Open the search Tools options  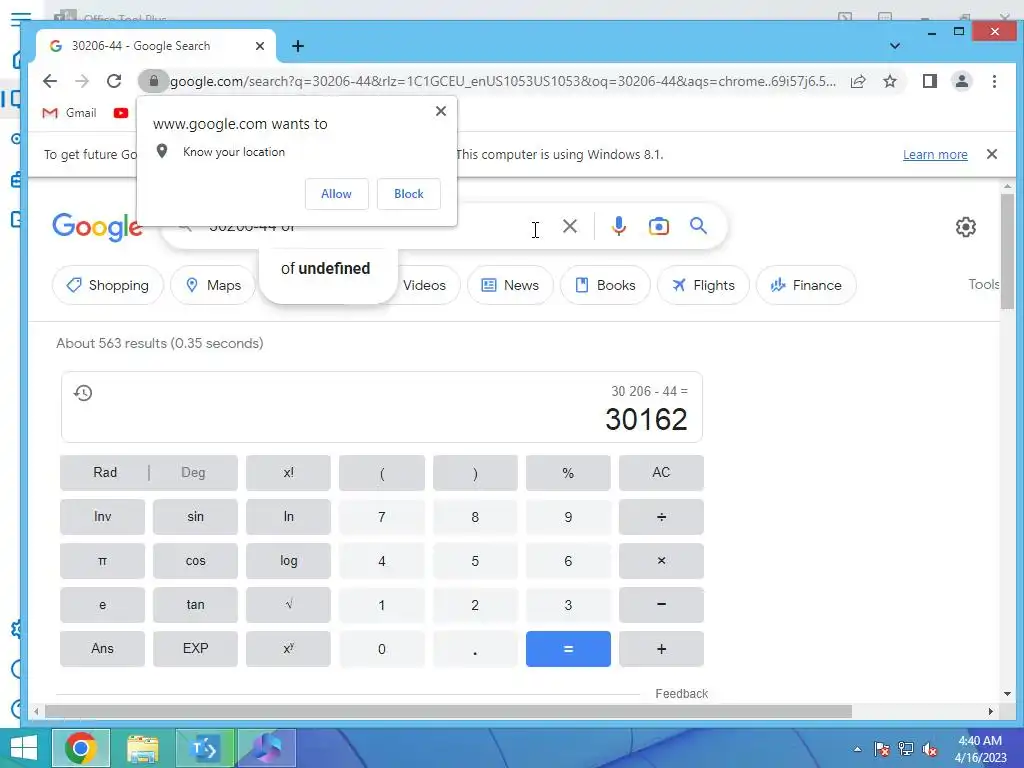[984, 284]
